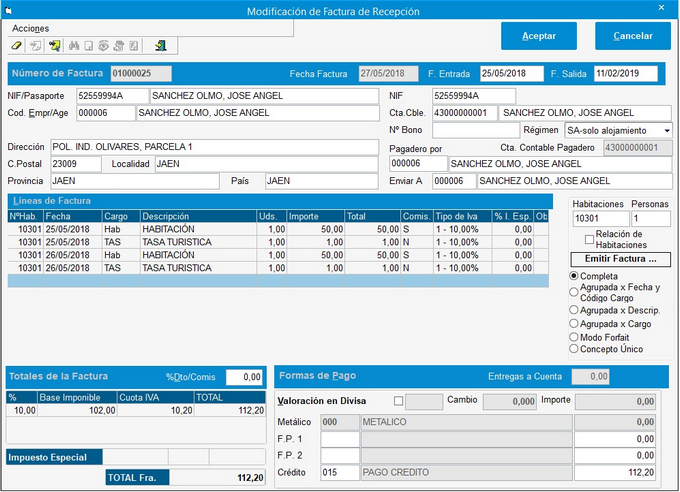
Task: Select 25/05/2018 TASA TURISTICA invoice line
Action: click(x=278, y=242)
